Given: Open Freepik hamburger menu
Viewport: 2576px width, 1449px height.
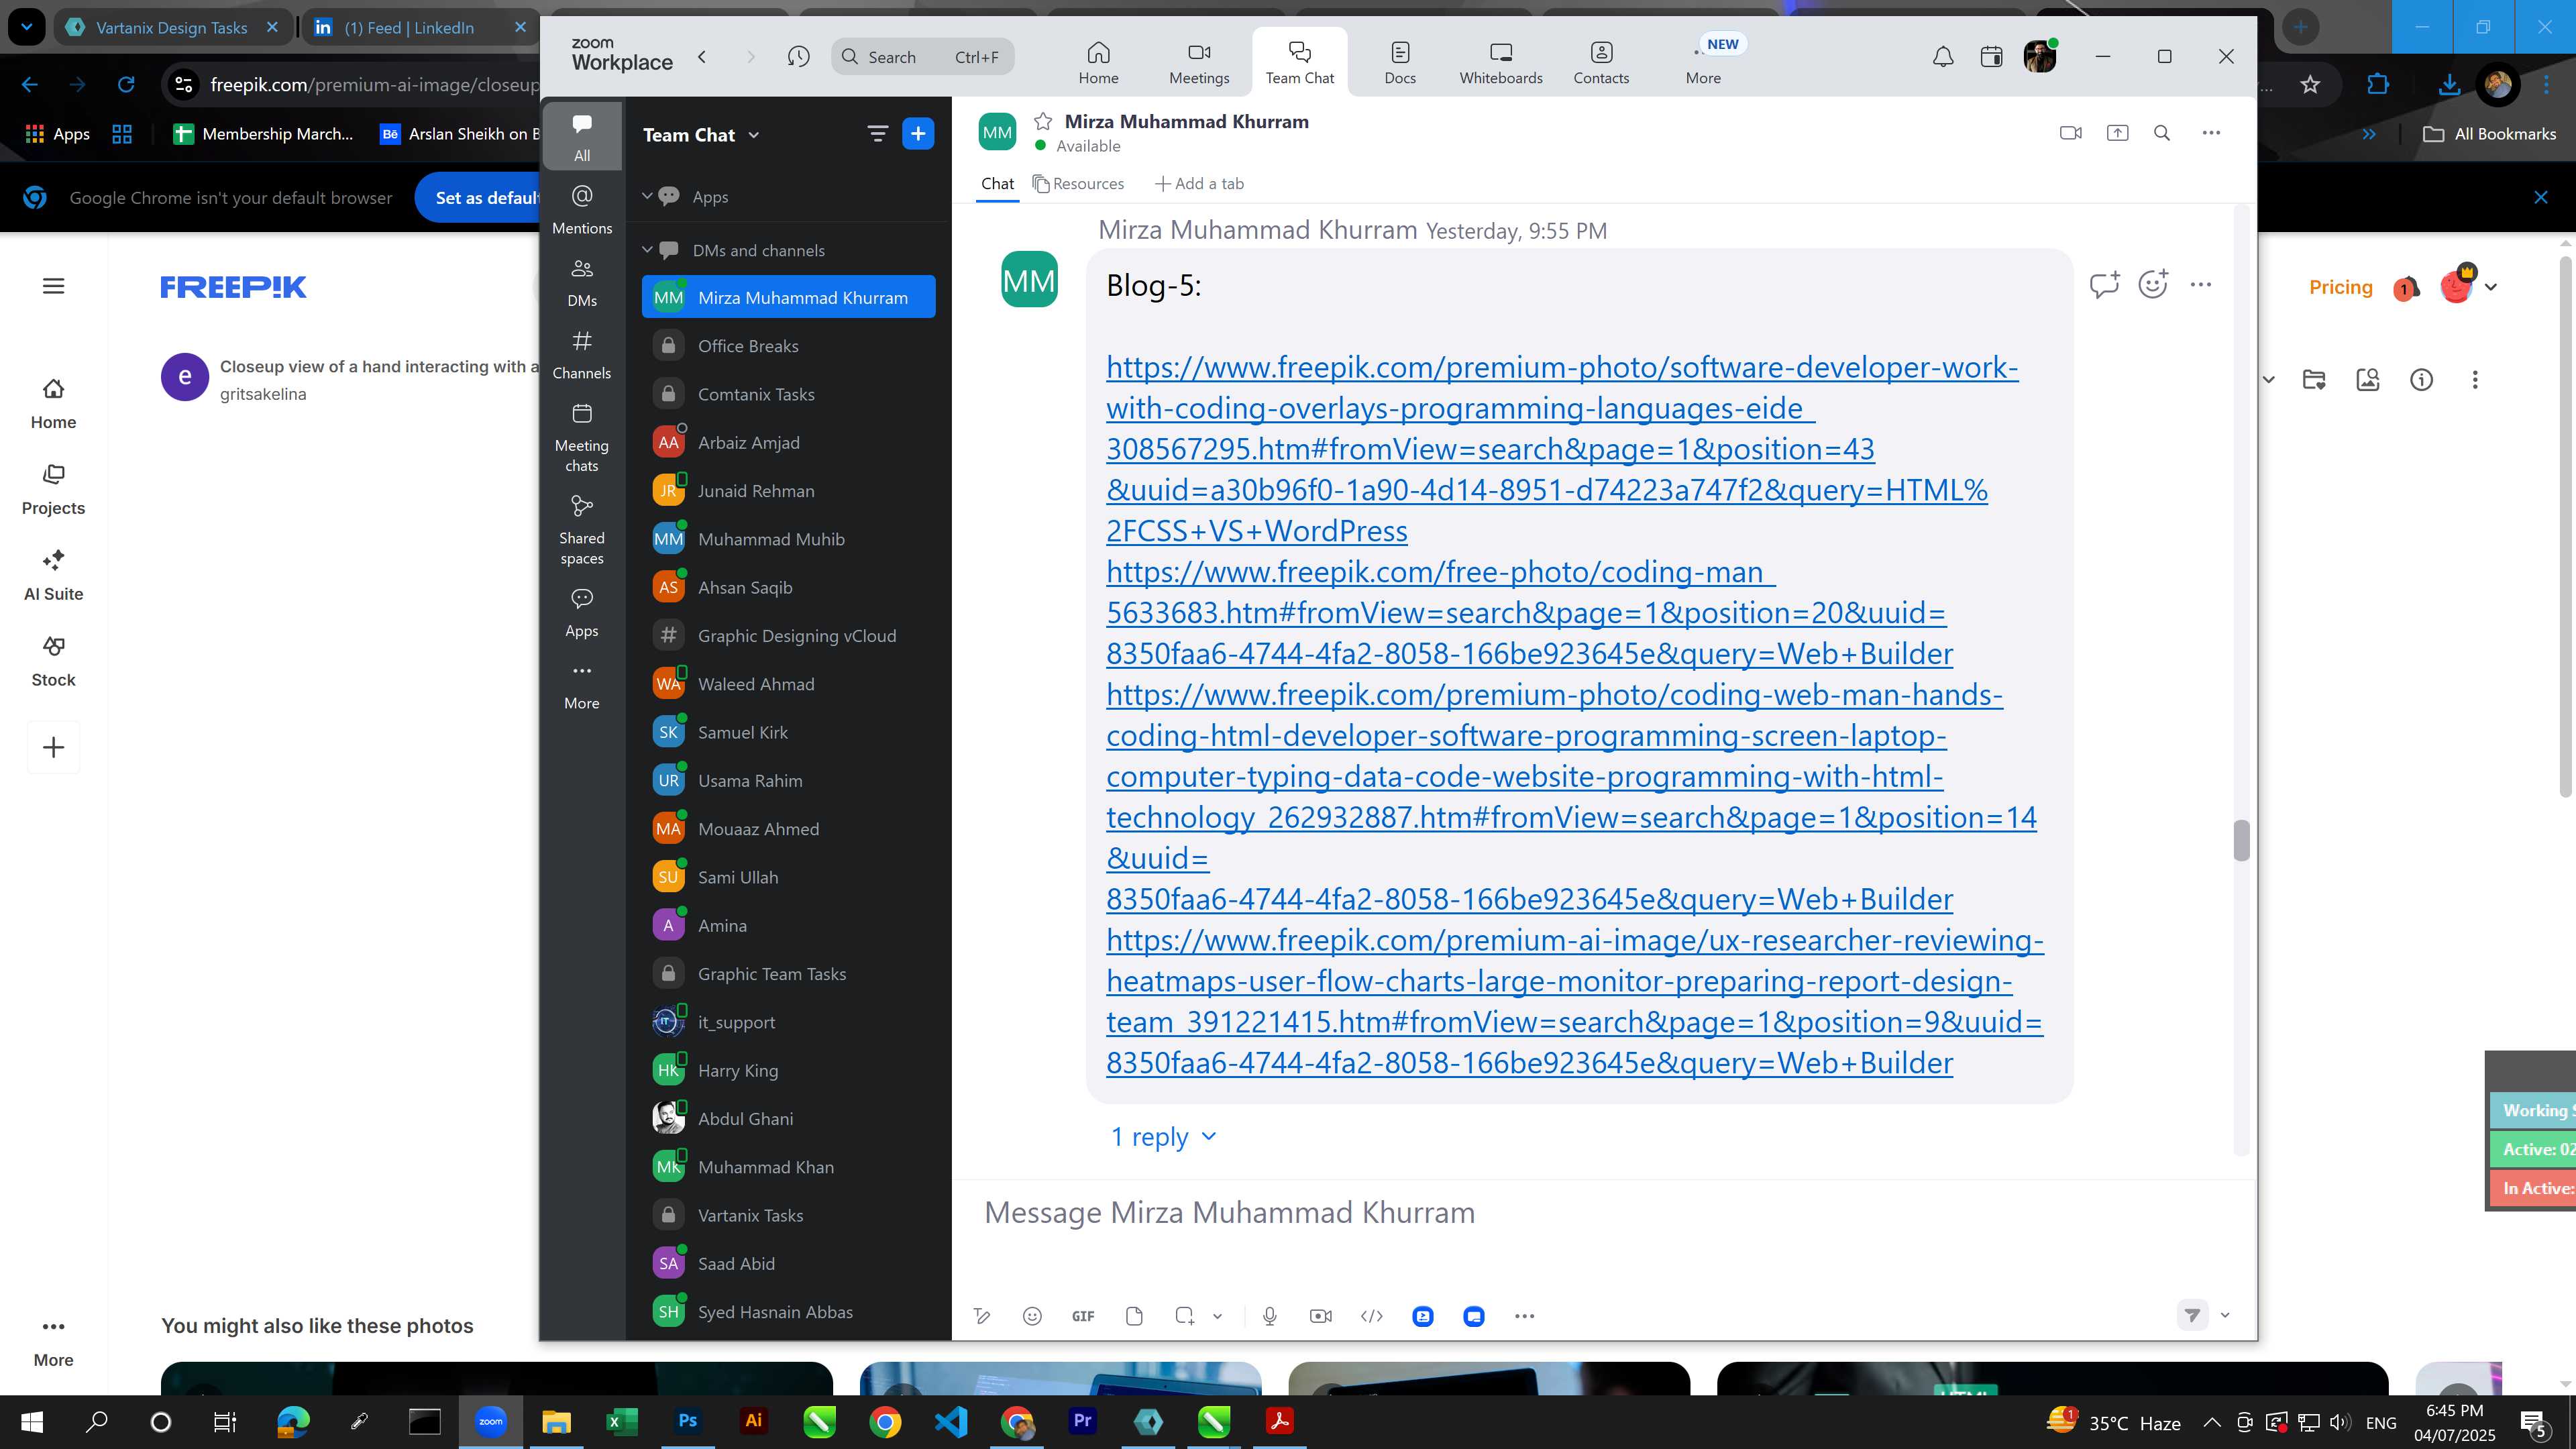Looking at the screenshot, I should [x=54, y=286].
